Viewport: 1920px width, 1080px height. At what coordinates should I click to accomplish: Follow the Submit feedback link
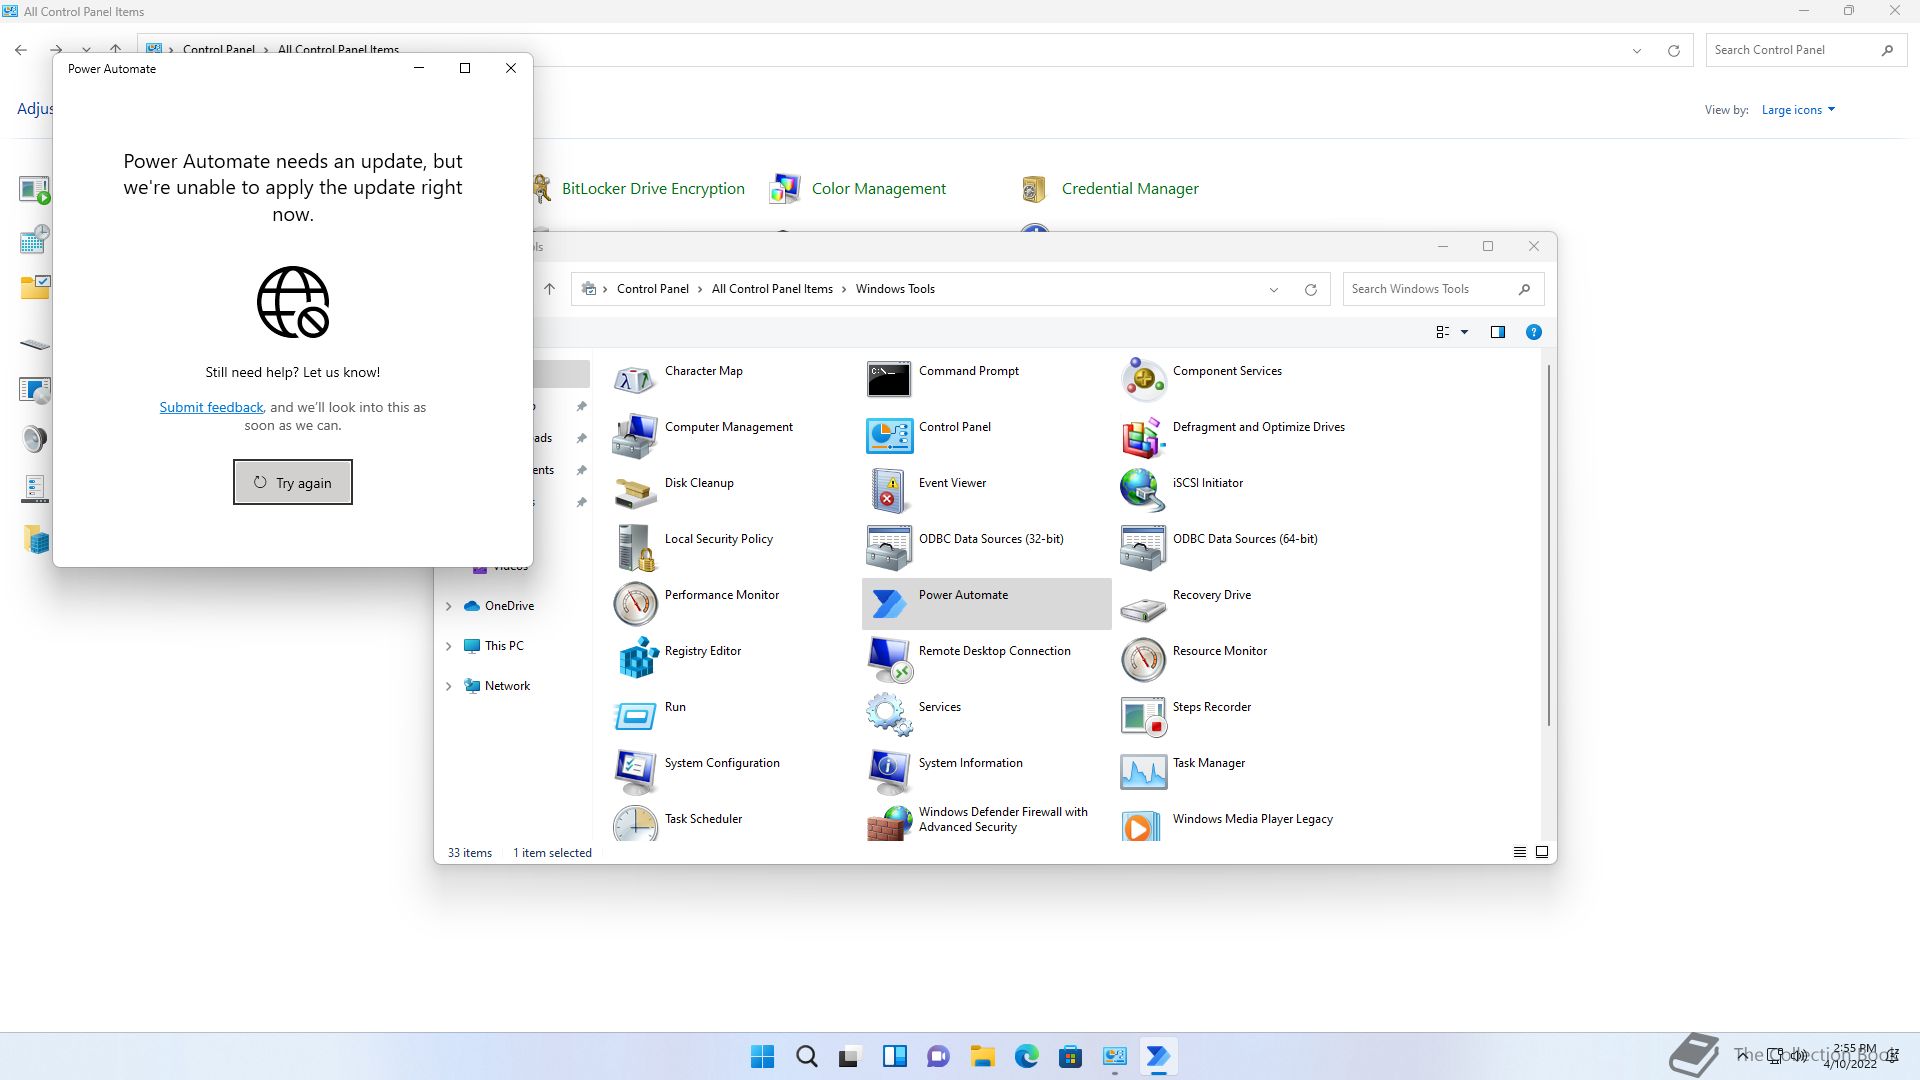tap(211, 407)
